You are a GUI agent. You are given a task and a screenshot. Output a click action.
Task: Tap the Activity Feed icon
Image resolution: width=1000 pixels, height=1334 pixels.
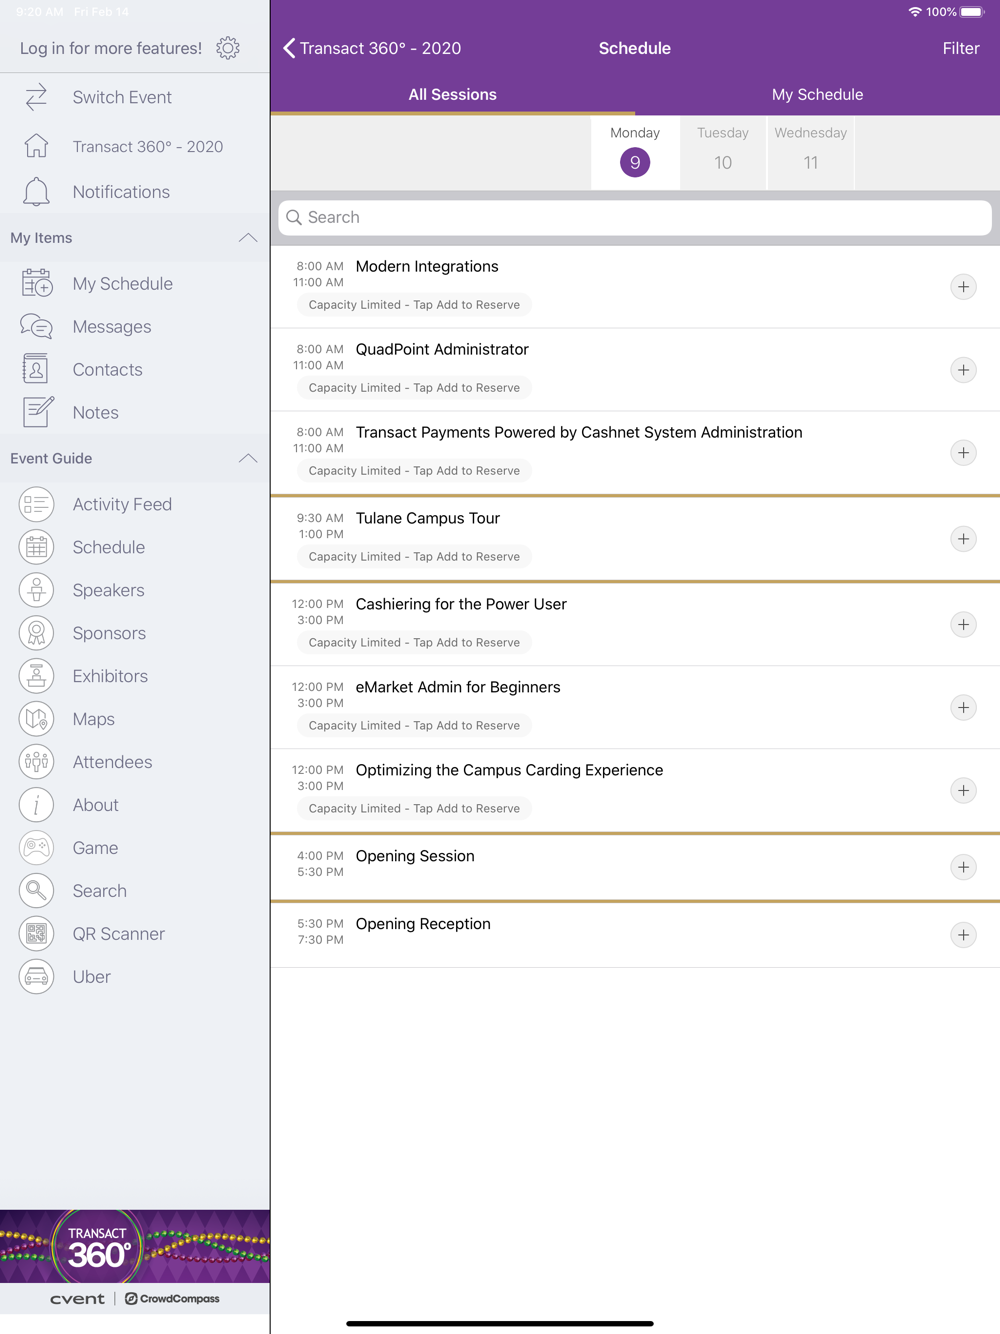36,505
